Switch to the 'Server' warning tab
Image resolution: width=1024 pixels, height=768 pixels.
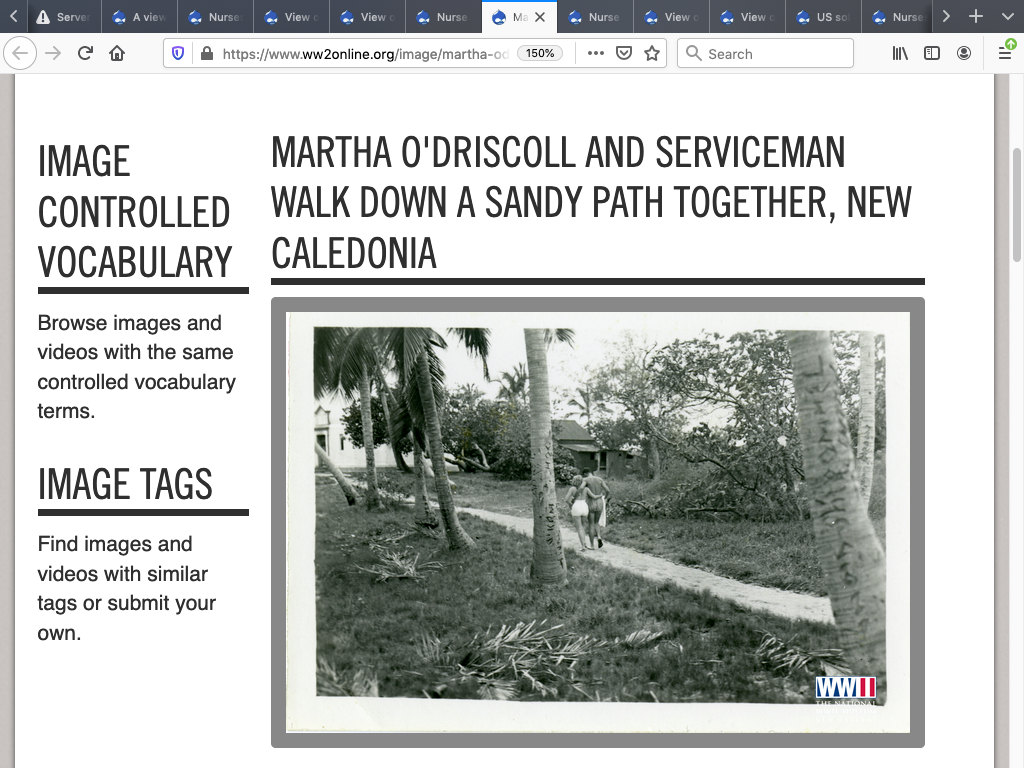click(x=62, y=17)
